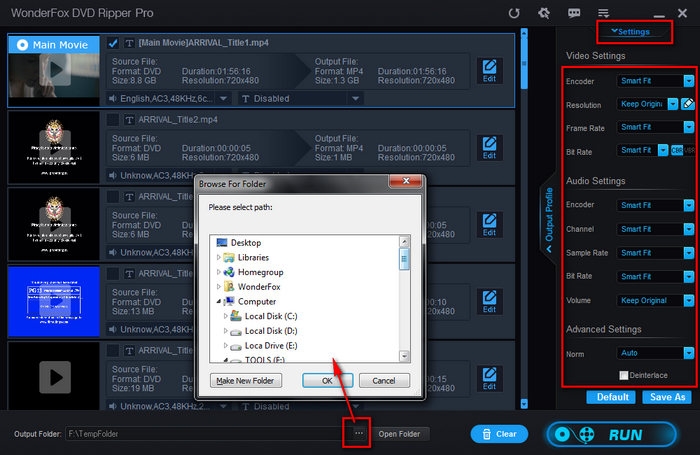Image resolution: width=700 pixels, height=455 pixels.
Task: Open the gear settings icon in title bar
Action: [544, 13]
